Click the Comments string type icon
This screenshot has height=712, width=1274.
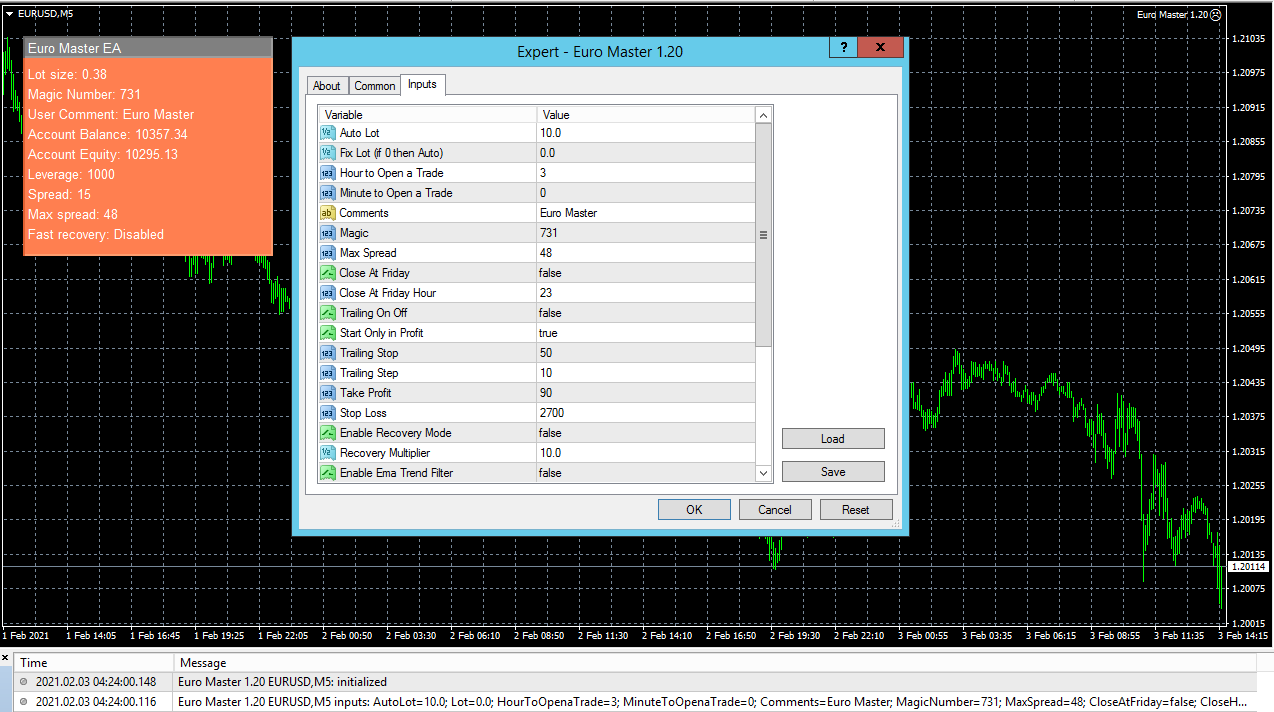[327, 213]
